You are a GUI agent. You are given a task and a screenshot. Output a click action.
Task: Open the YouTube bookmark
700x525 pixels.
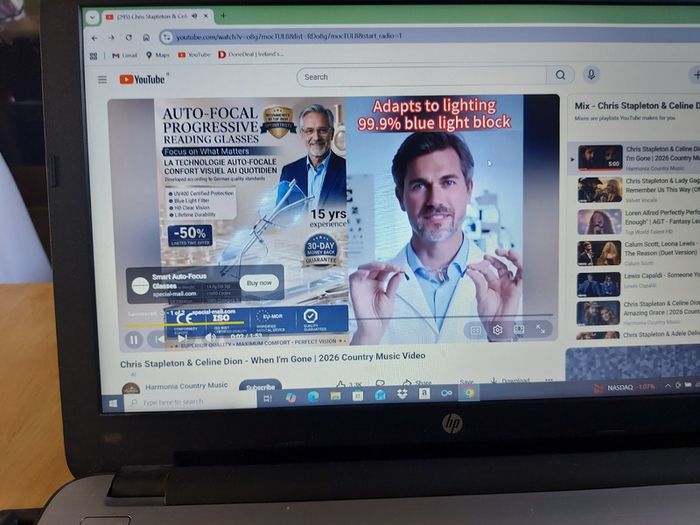point(194,54)
